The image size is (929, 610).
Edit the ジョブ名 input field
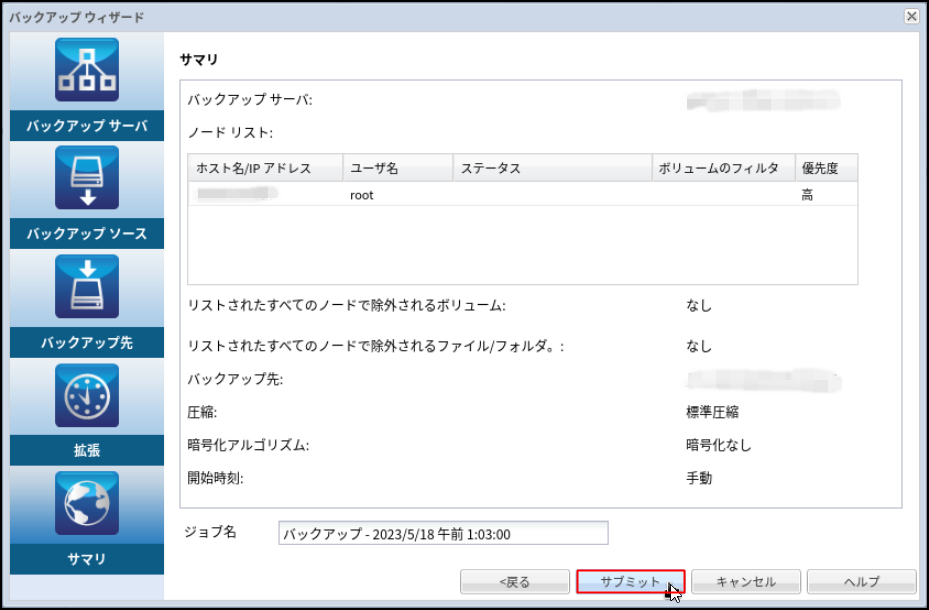443,533
